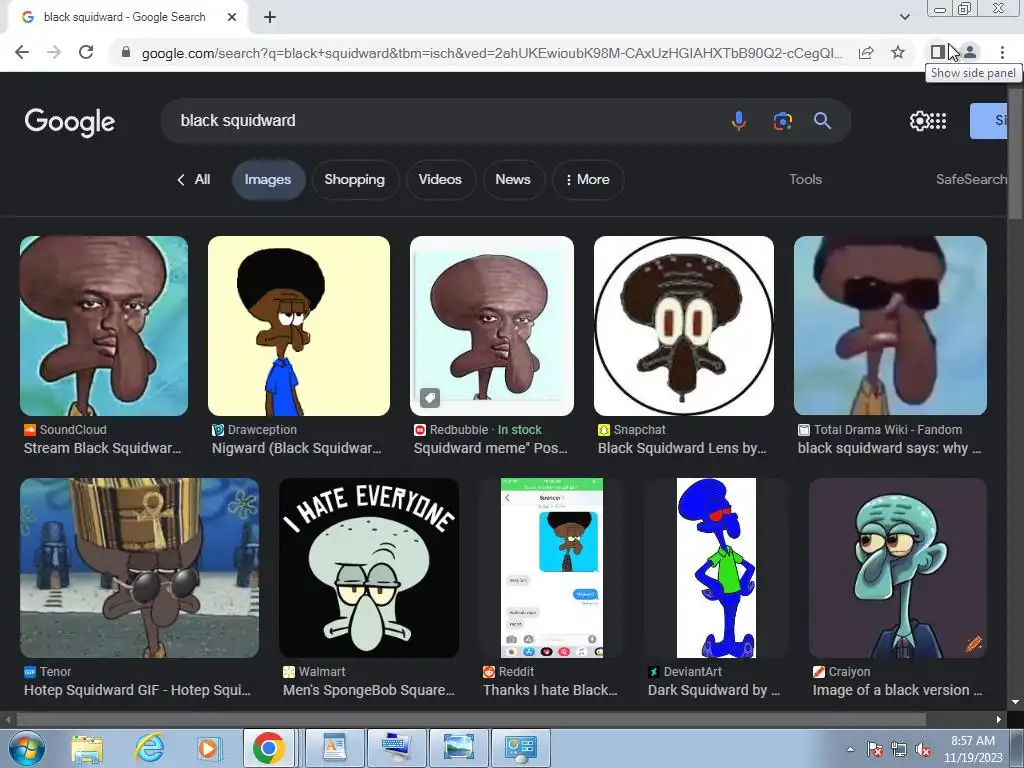Click the vertical scrollbar thumb
The width and height of the screenshot is (1024, 768).
(x=1016, y=153)
